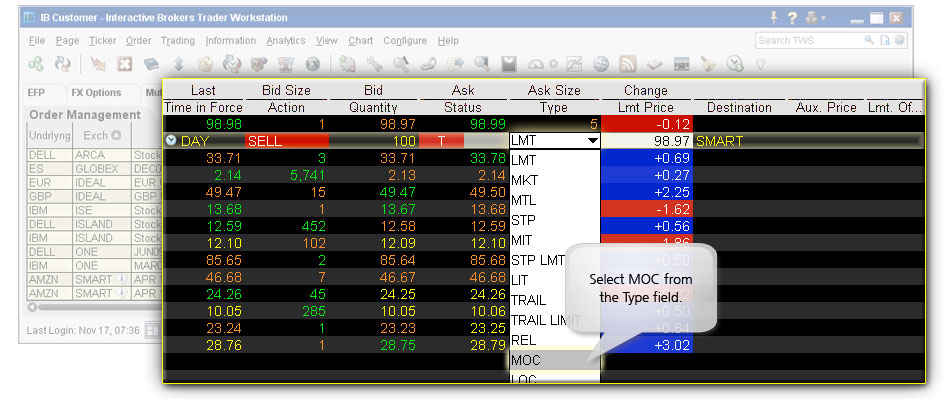Open the Ticker menu
The image size is (948, 400).
(x=102, y=40)
